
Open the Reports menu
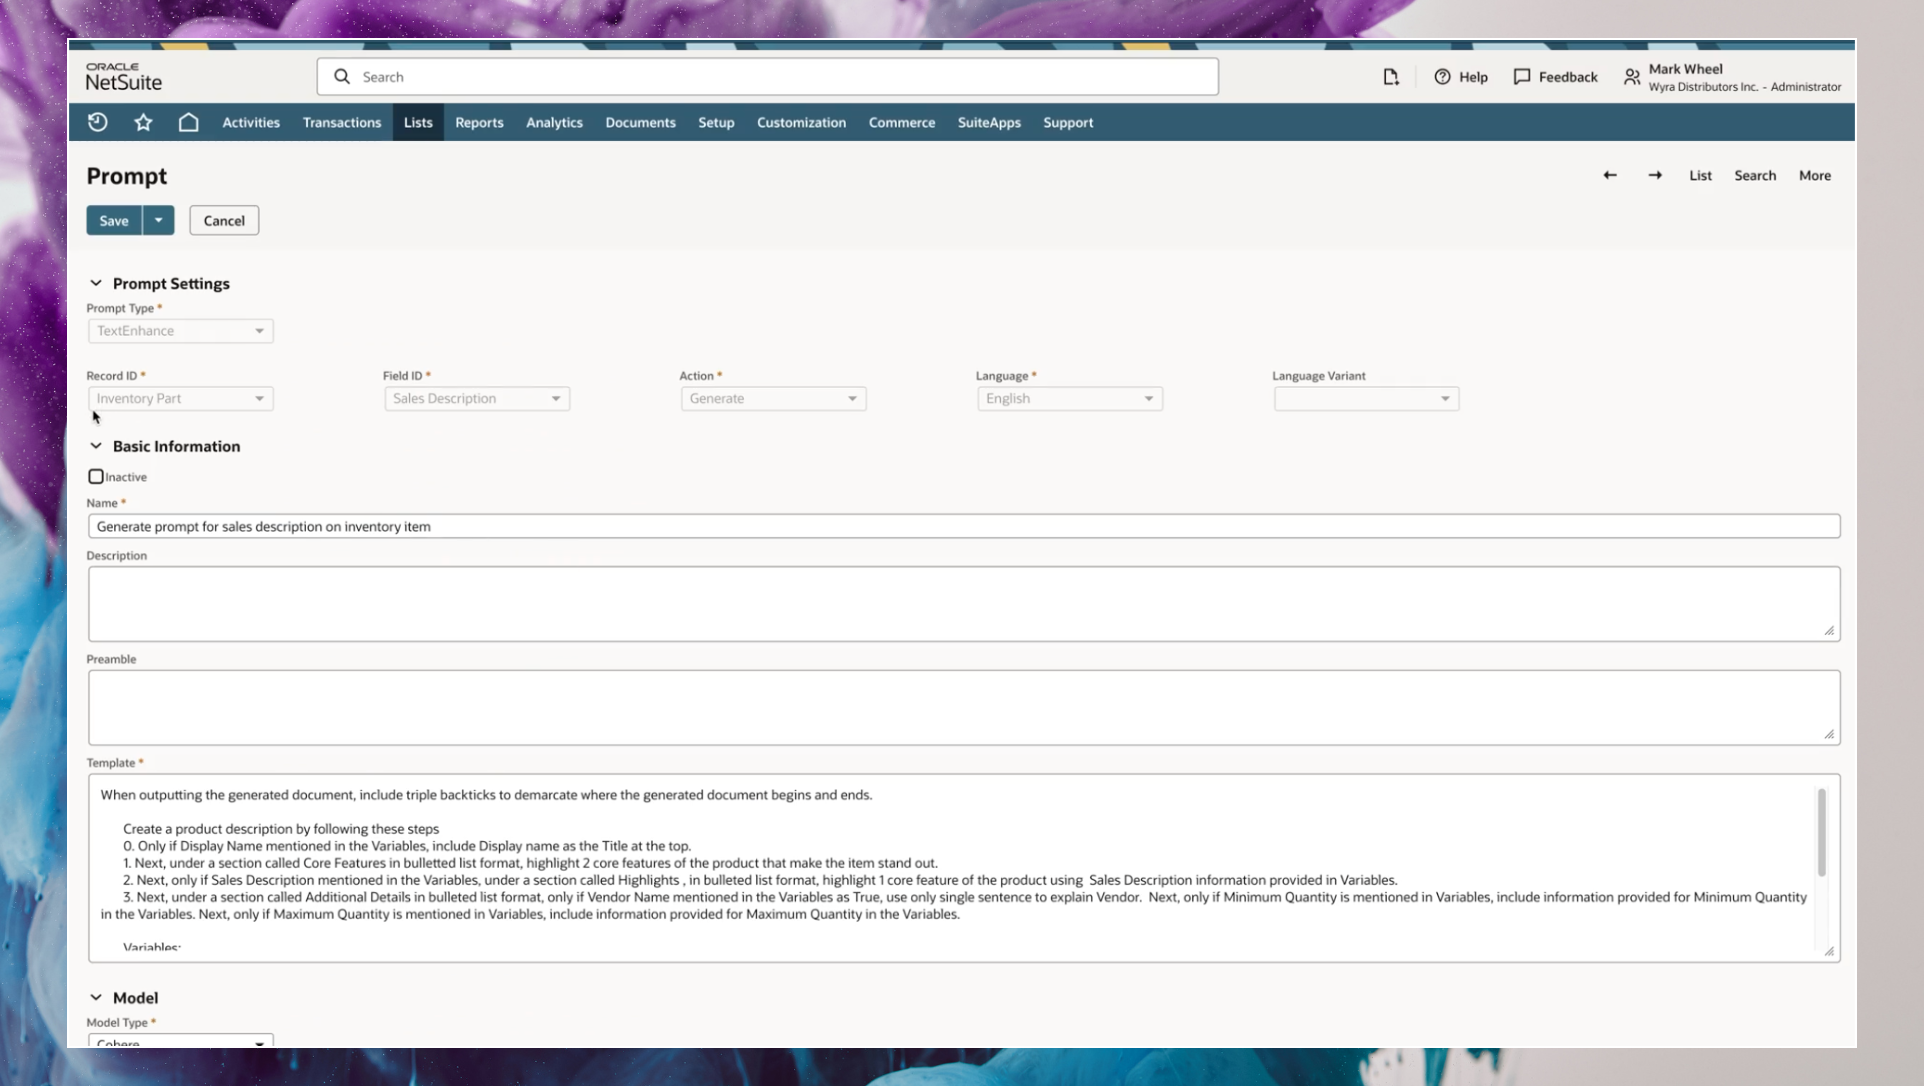click(479, 122)
